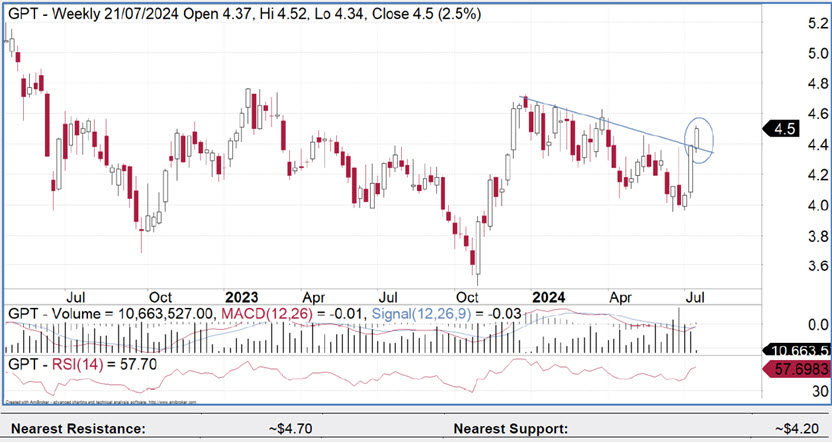Click the Apr label right of 2024
The image size is (832, 443).
coord(623,297)
